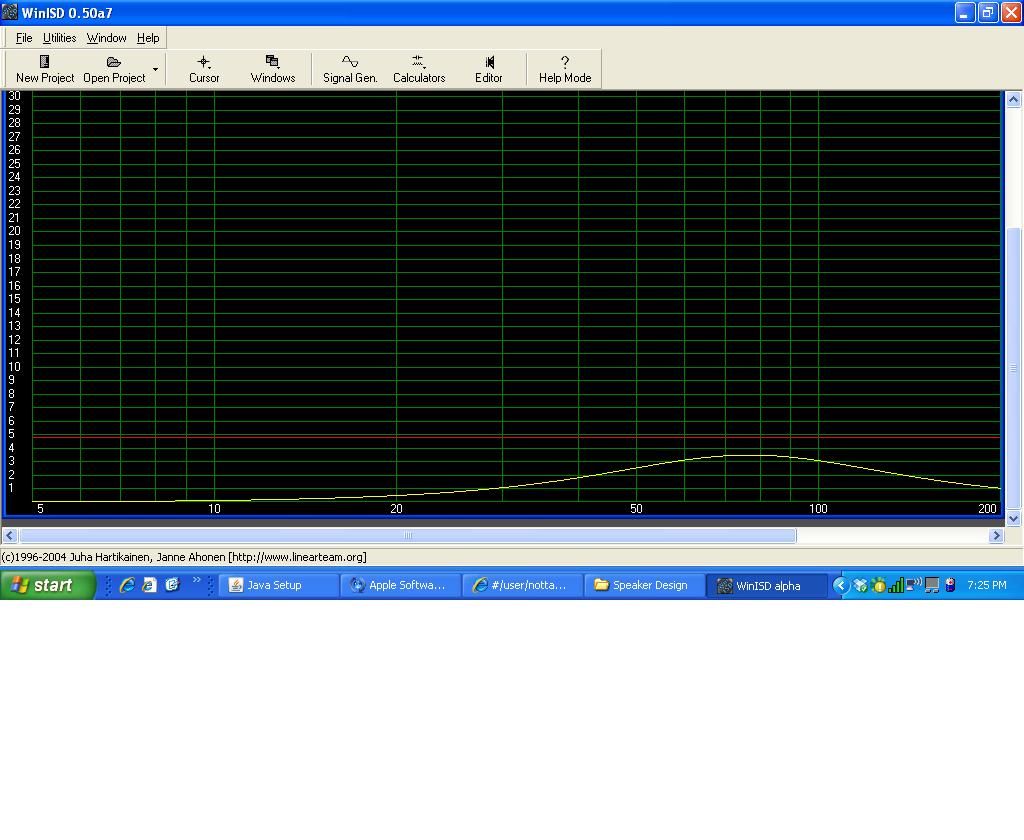The height and width of the screenshot is (840, 1024).
Task: Open the Help menu
Action: tap(148, 38)
